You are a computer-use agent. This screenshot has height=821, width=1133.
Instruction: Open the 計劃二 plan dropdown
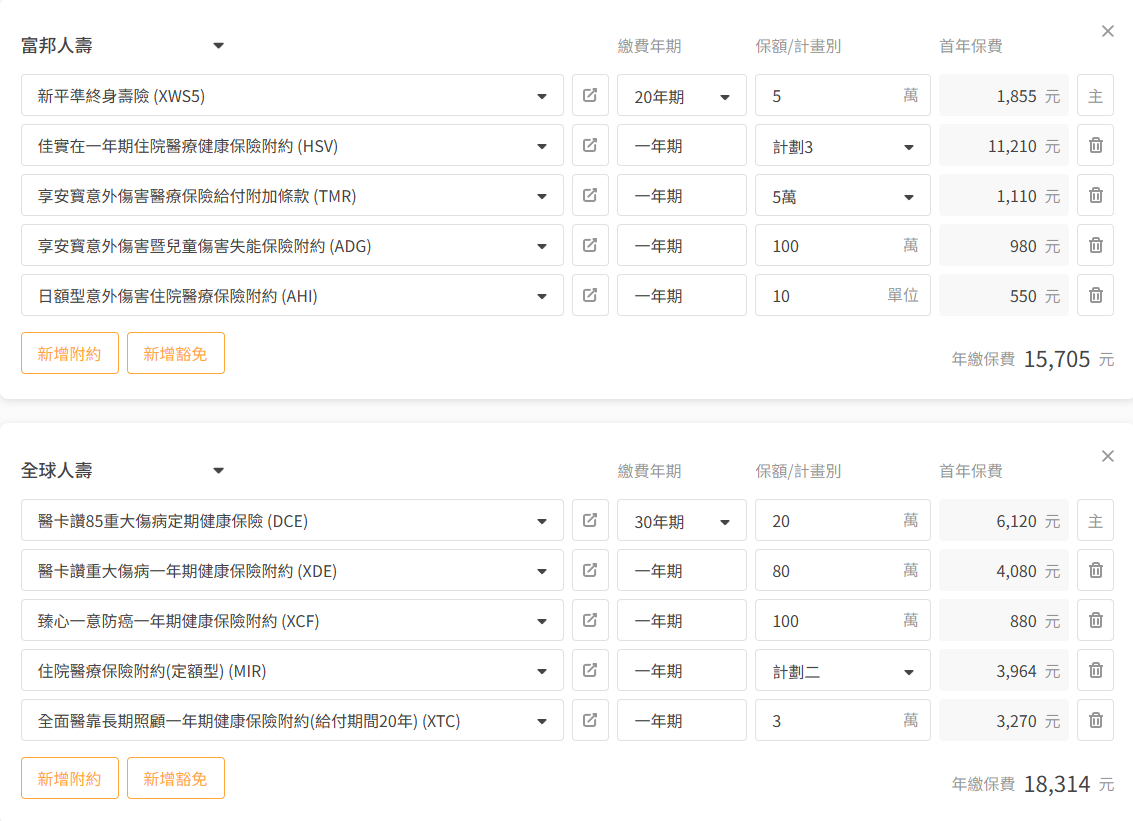[x=842, y=671]
